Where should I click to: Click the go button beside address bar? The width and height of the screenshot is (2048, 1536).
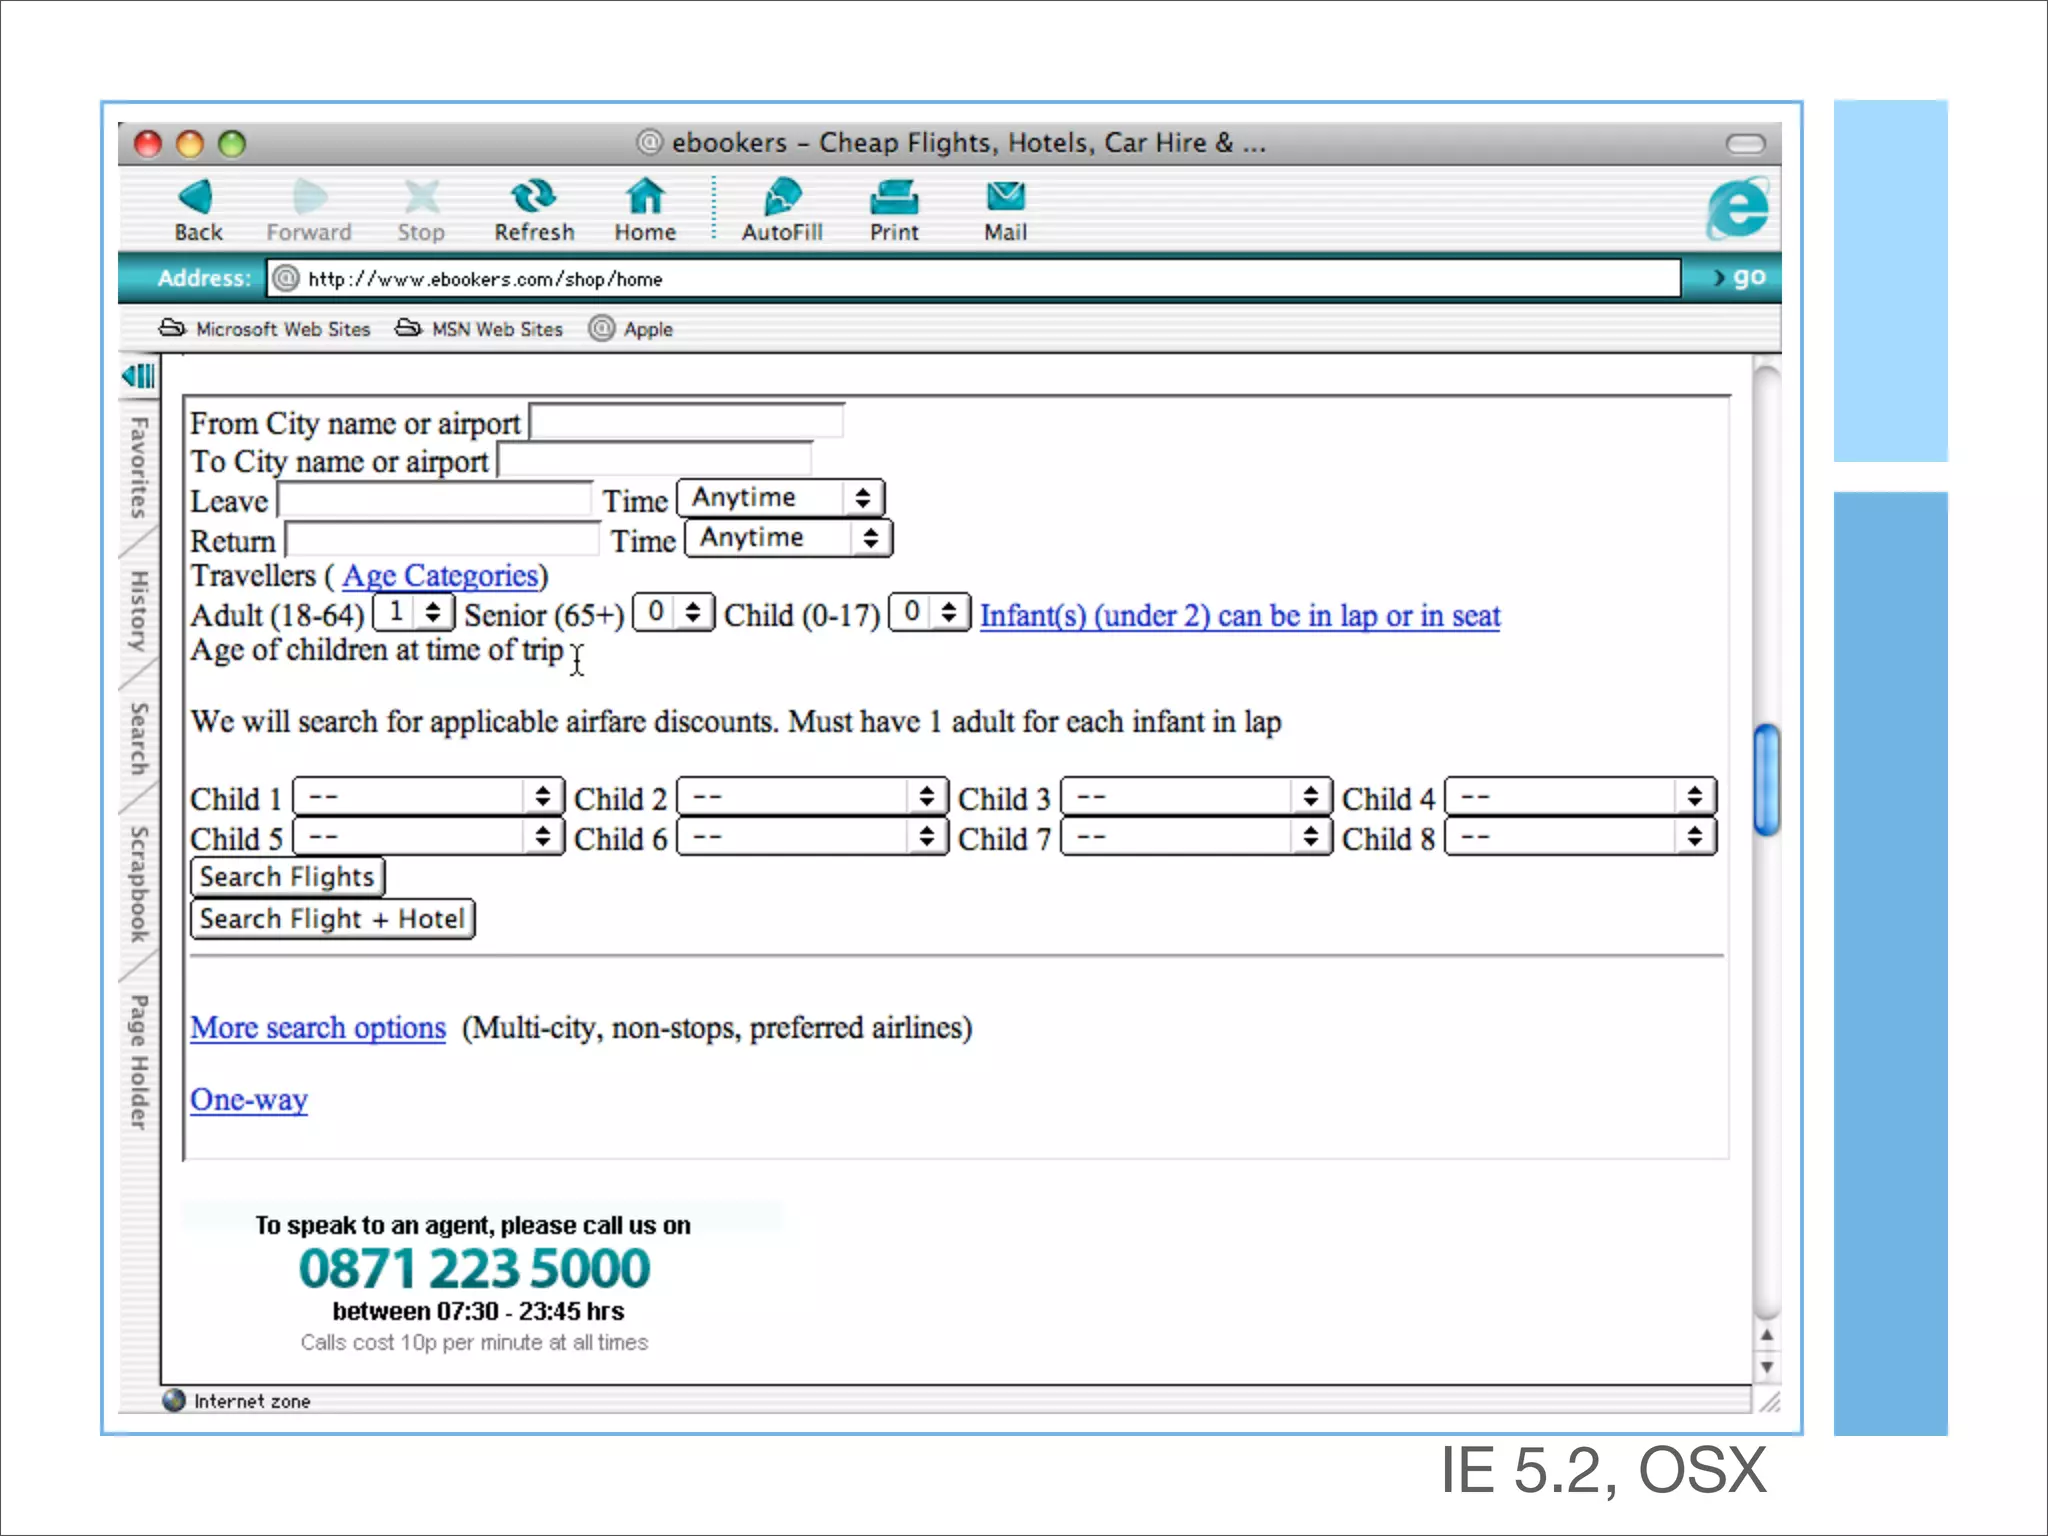[x=1739, y=277]
